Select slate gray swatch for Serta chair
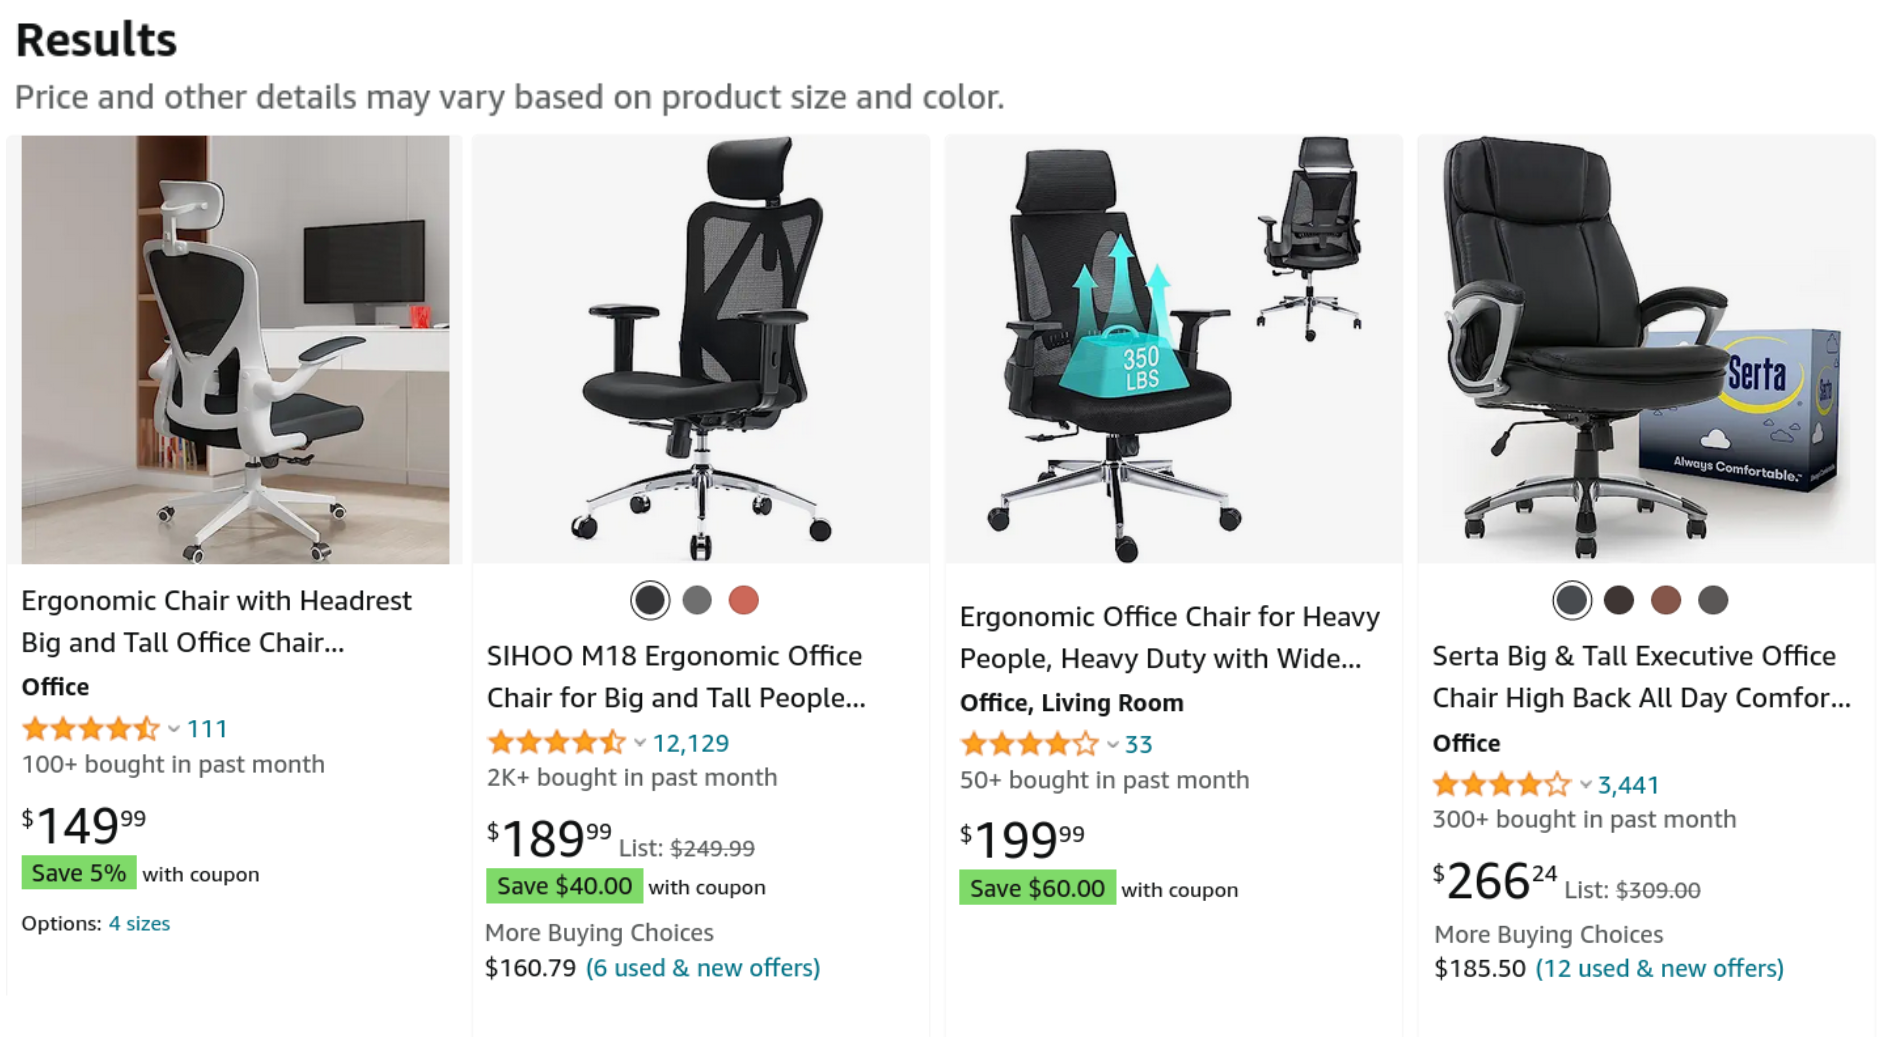 [1572, 600]
